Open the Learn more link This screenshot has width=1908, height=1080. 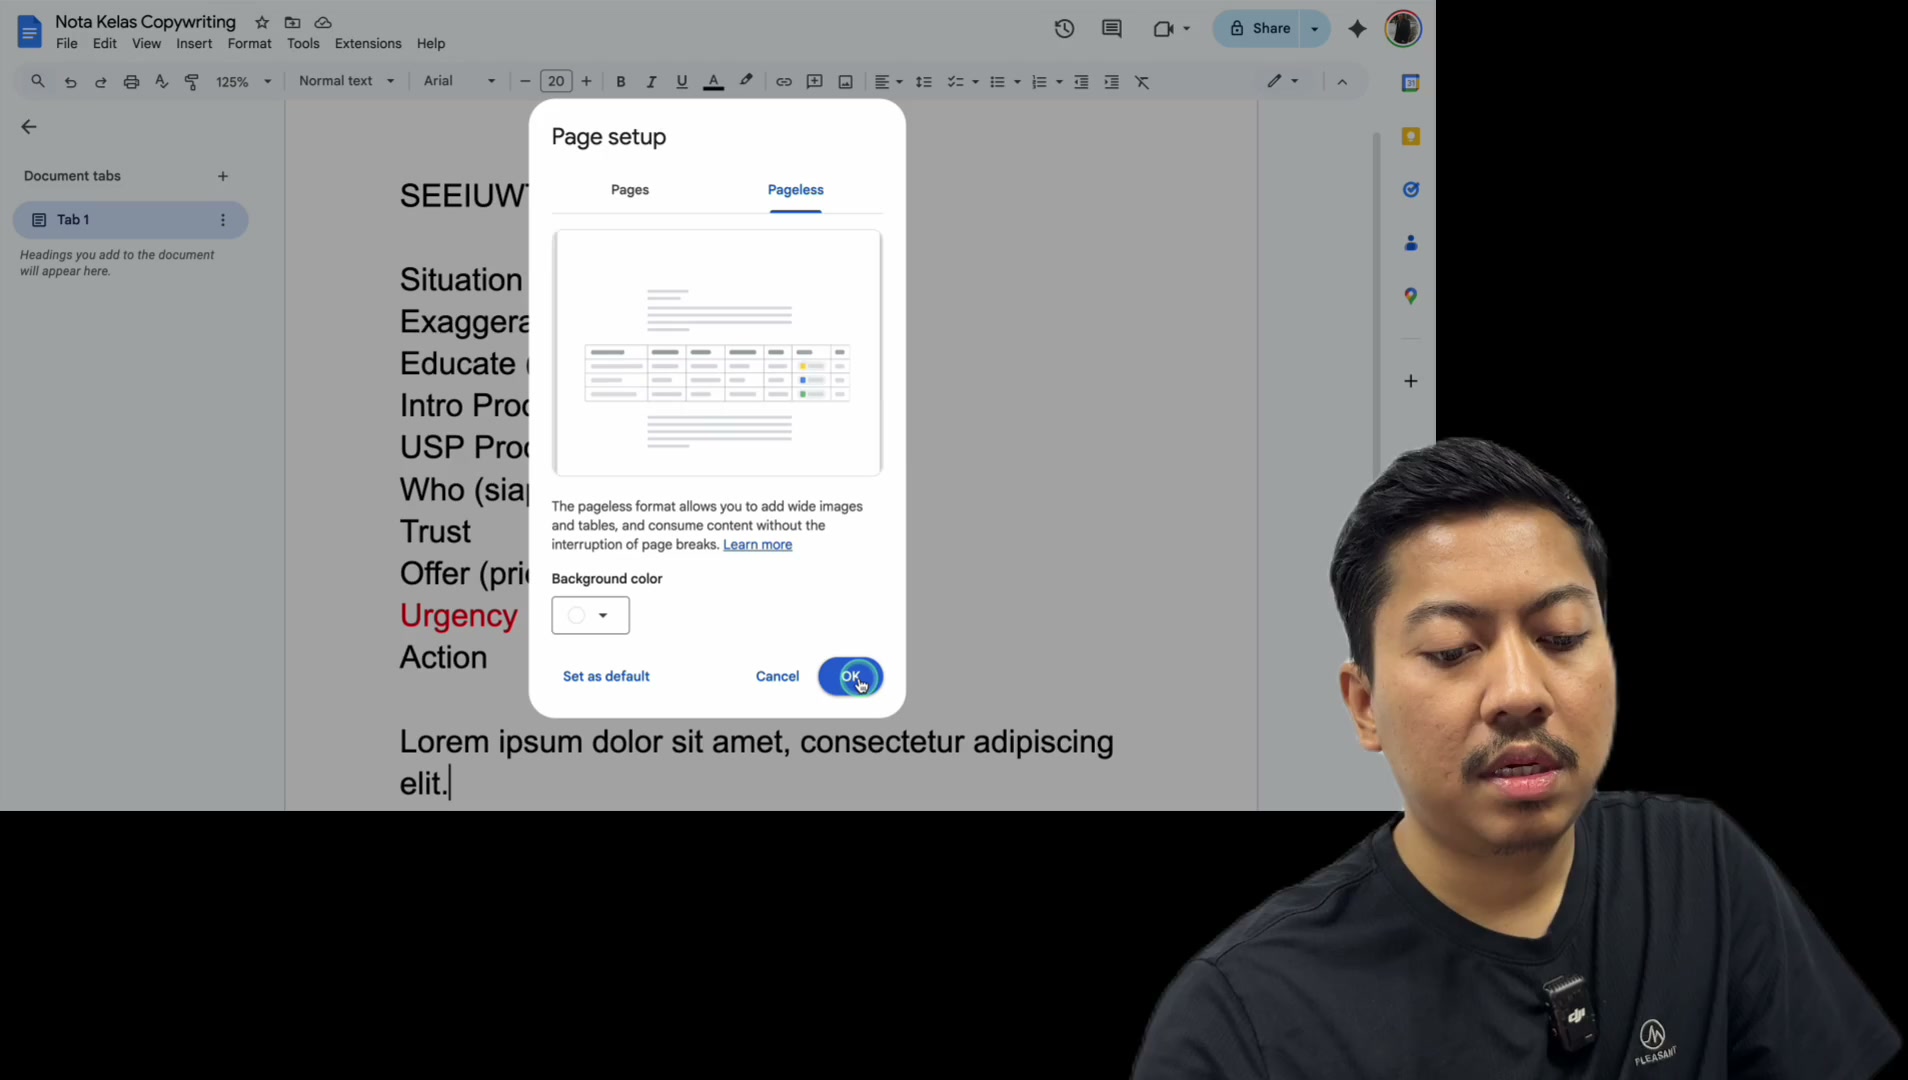tap(757, 545)
